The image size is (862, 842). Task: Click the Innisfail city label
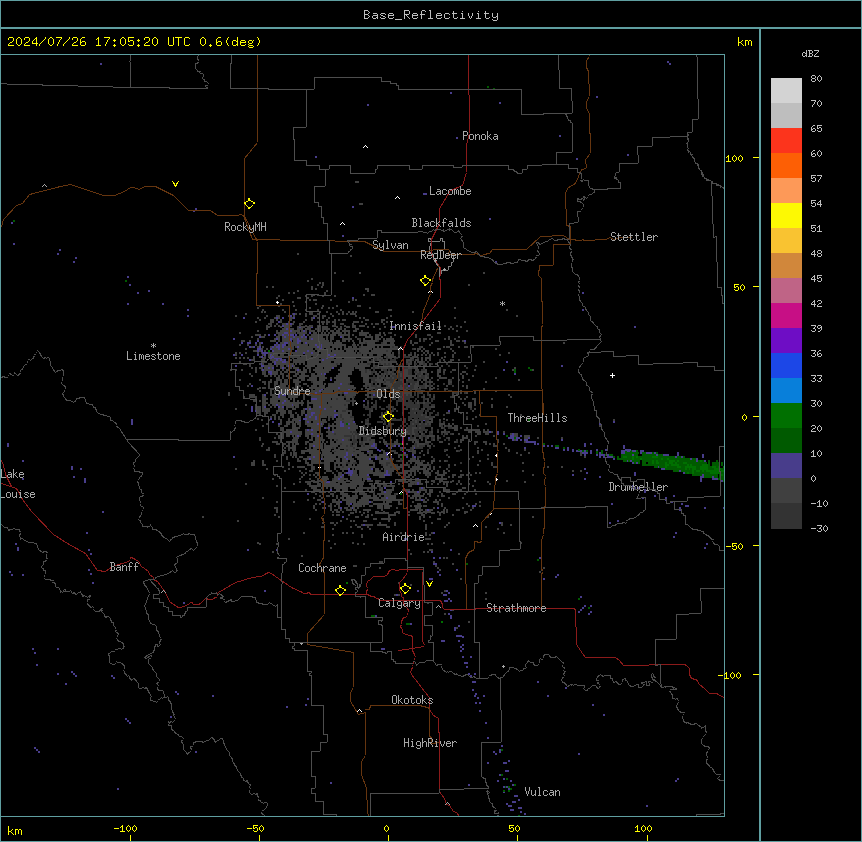[x=415, y=326]
